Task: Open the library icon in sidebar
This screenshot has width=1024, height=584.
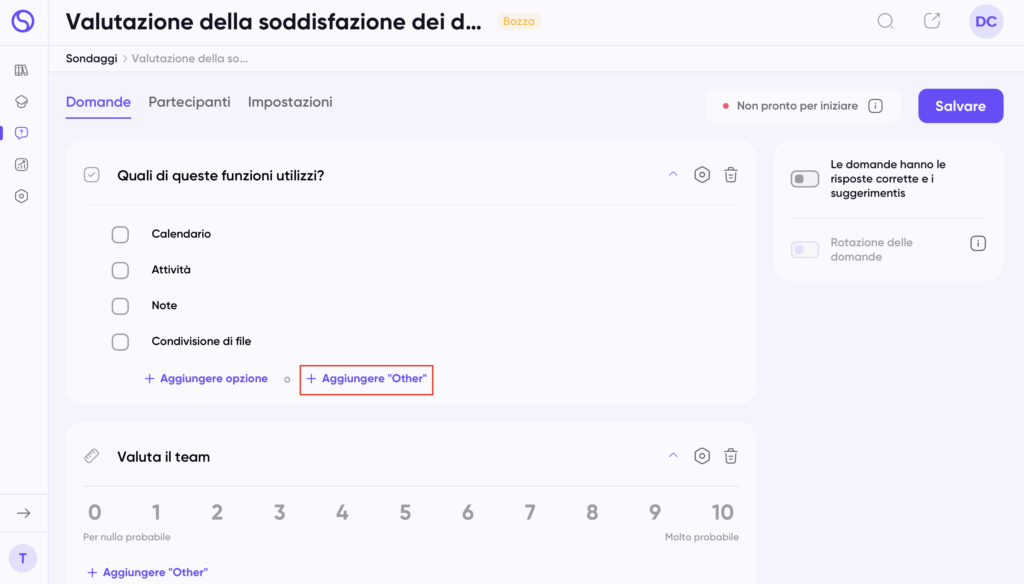Action: pos(22,70)
